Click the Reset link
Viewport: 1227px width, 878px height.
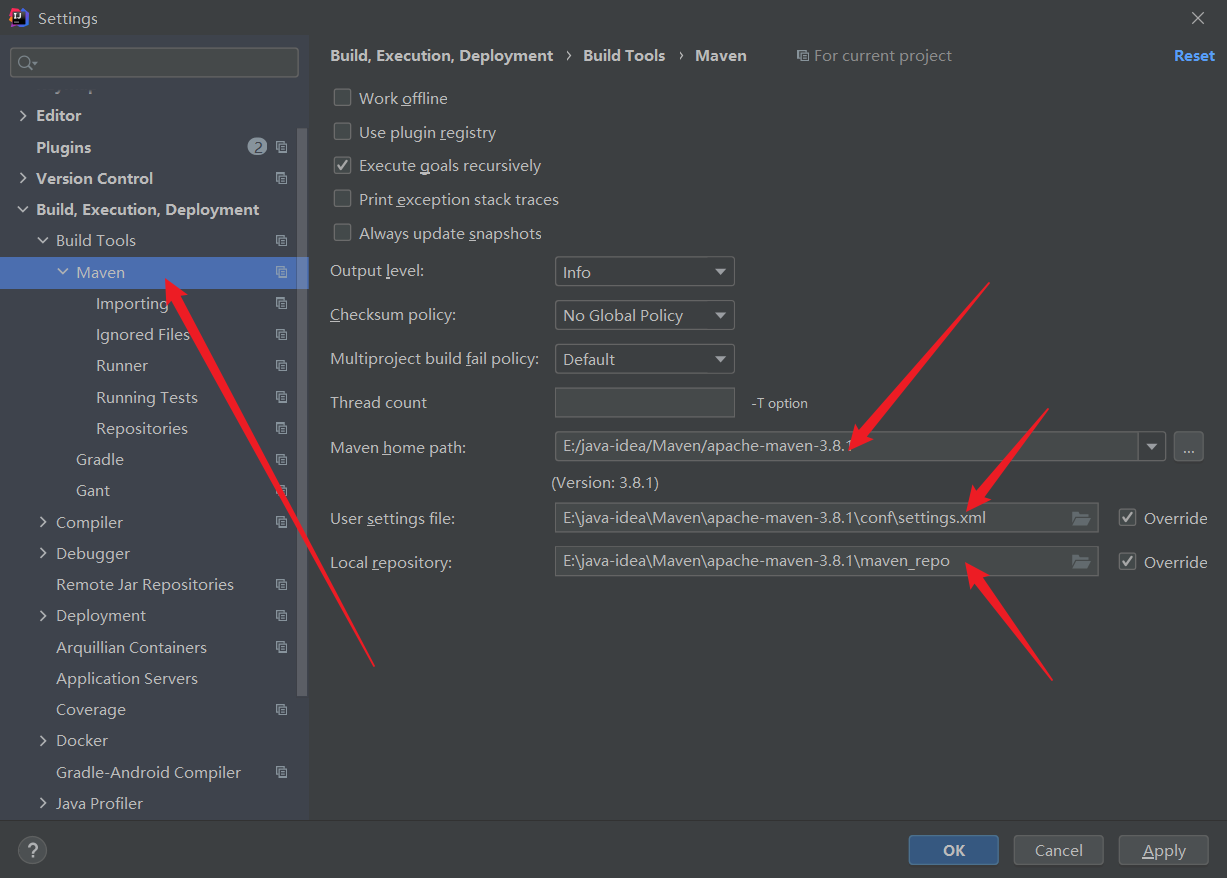(1194, 56)
